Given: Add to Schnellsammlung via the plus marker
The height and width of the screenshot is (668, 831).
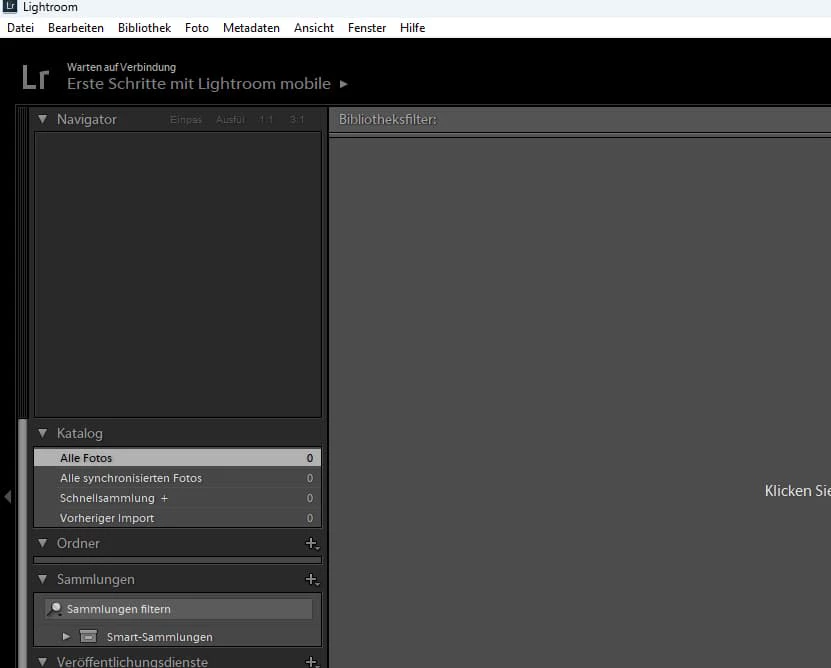Looking at the screenshot, I should click(x=164, y=498).
